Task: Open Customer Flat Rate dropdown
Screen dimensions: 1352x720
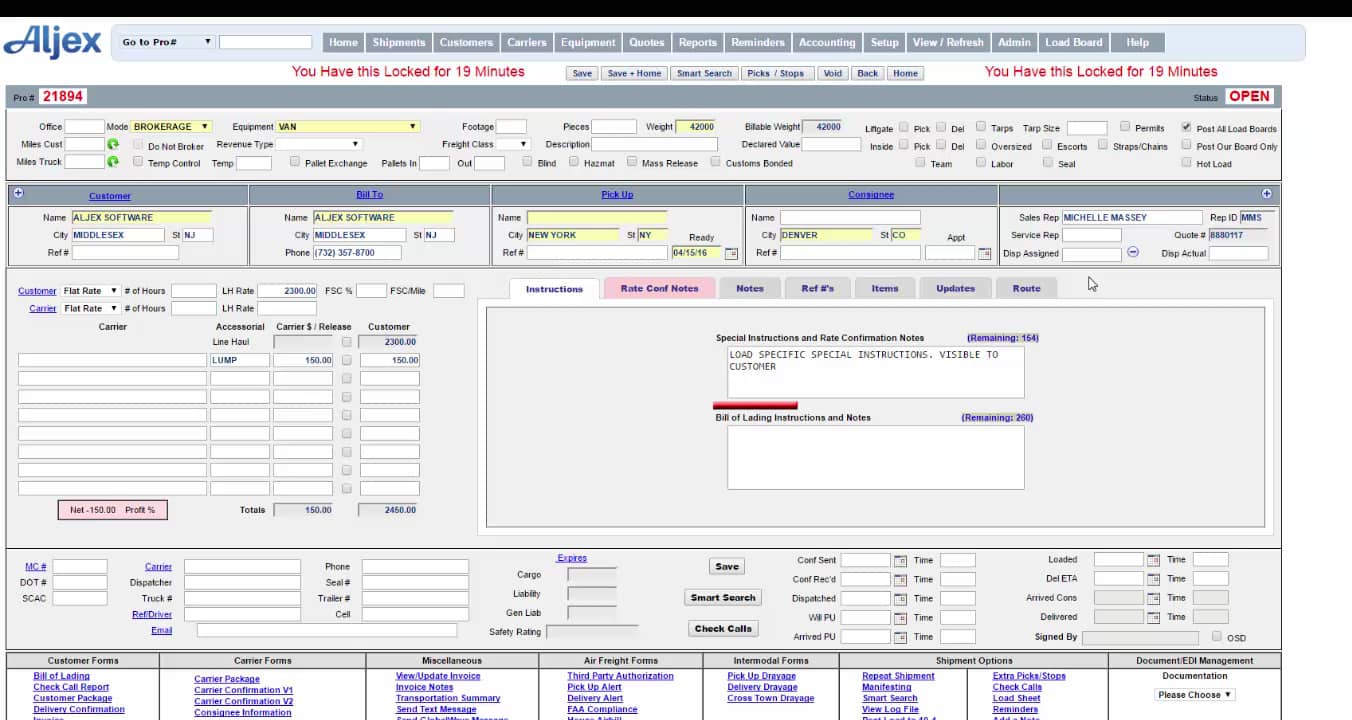Action: click(x=90, y=291)
